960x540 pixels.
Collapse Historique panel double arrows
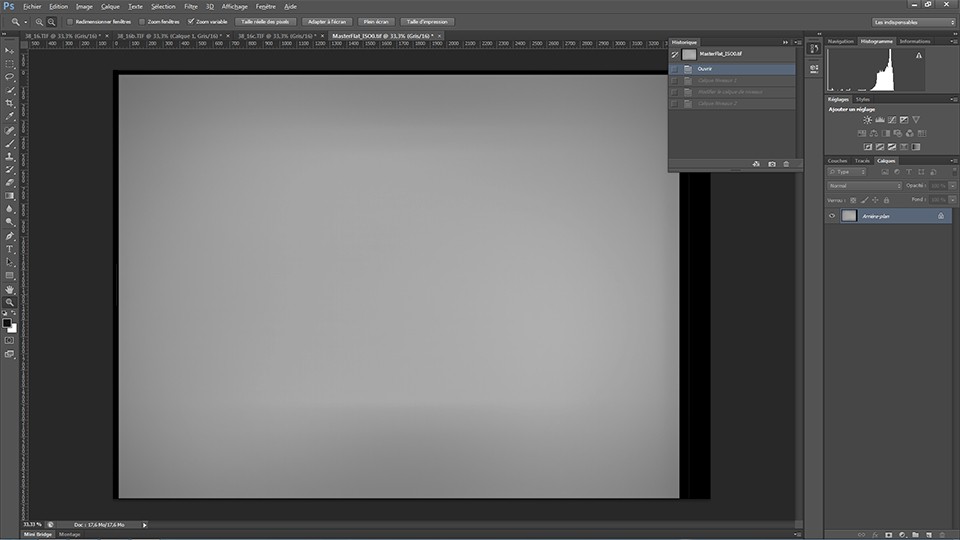click(786, 42)
